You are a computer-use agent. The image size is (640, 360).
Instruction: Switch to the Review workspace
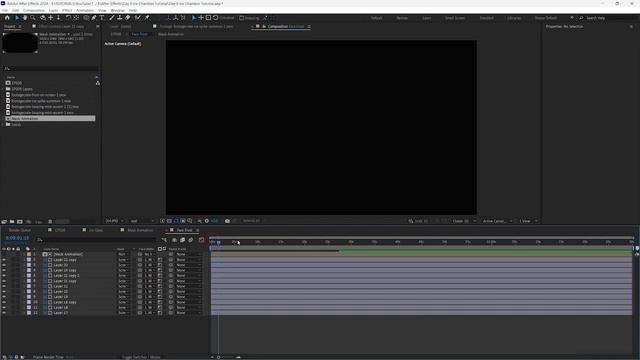pyautogui.click(x=402, y=18)
